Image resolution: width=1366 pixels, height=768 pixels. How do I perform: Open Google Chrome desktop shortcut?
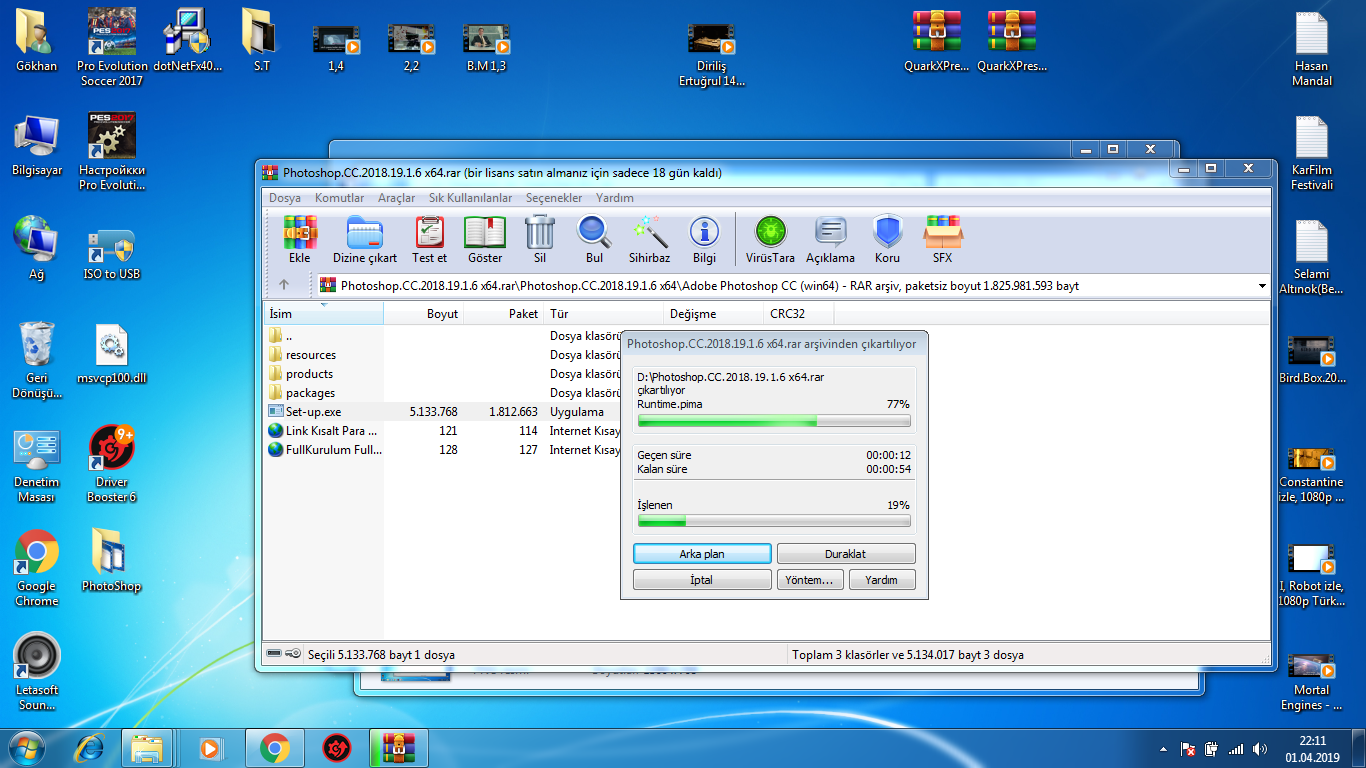click(37, 568)
